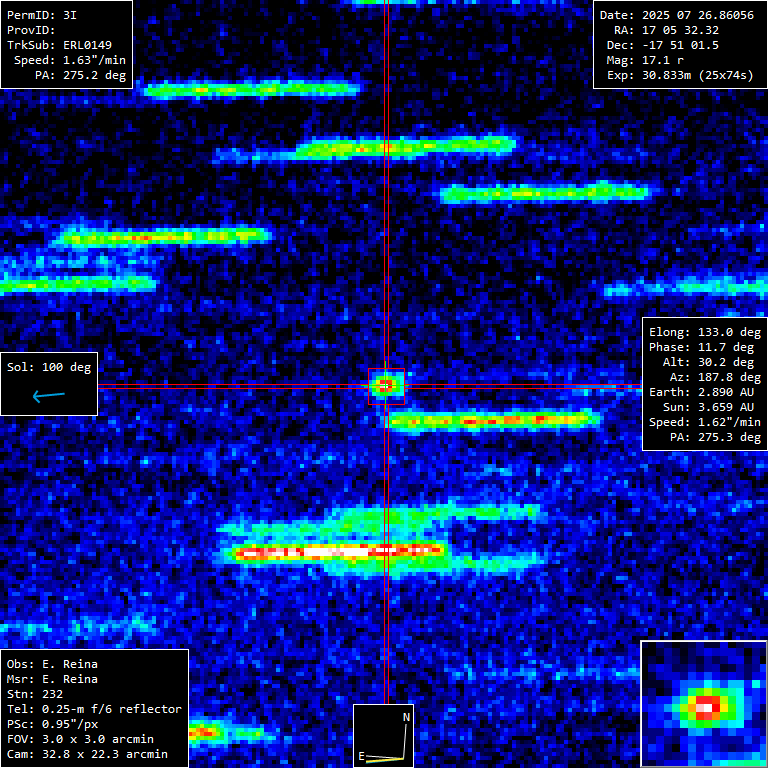Click the 'Alt: 30.2 deg' line

coord(708,362)
